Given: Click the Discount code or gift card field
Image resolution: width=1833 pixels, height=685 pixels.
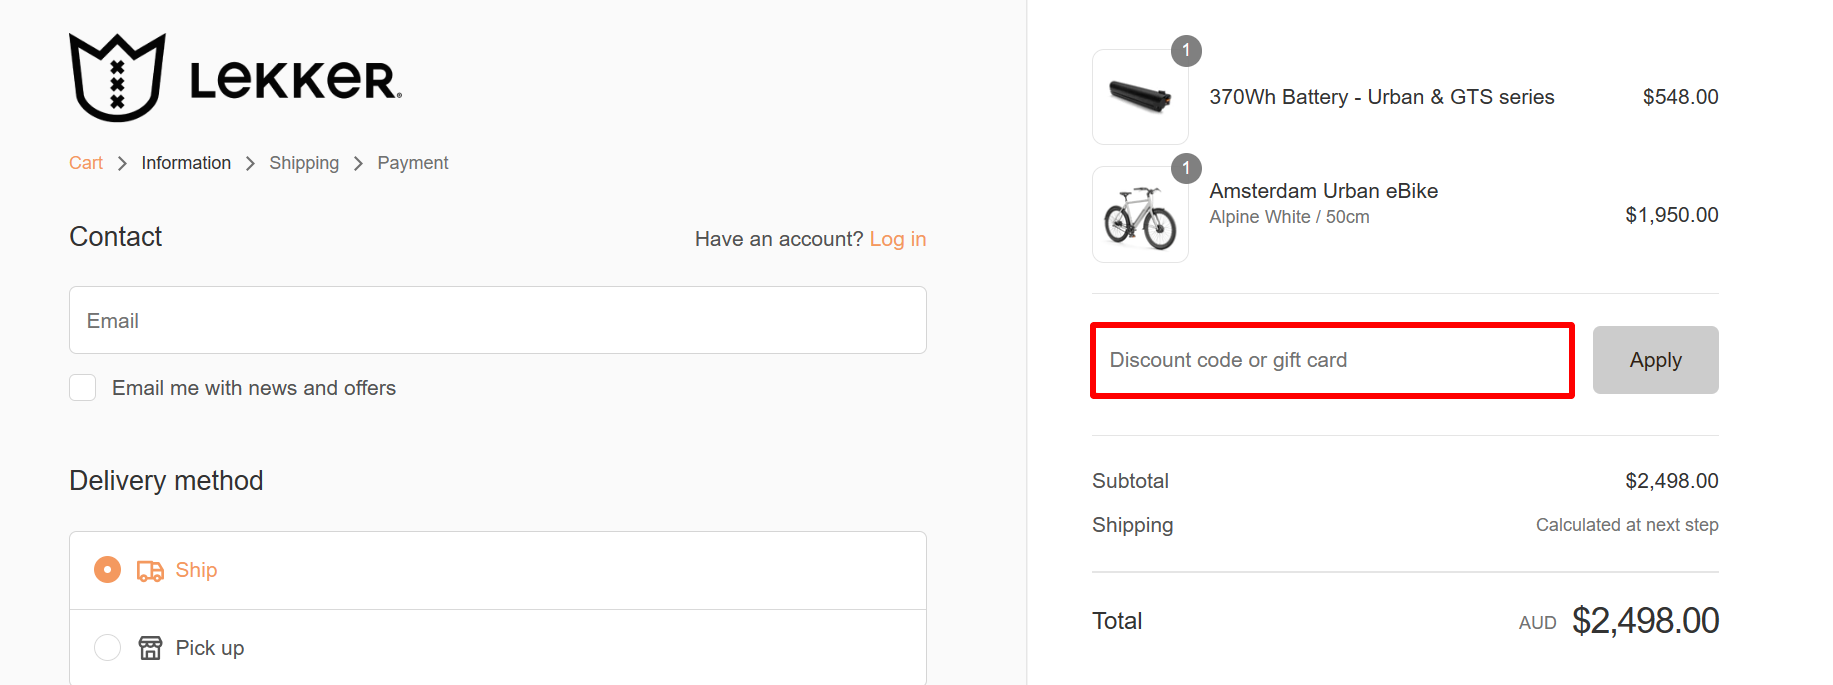Looking at the screenshot, I should click(1331, 360).
